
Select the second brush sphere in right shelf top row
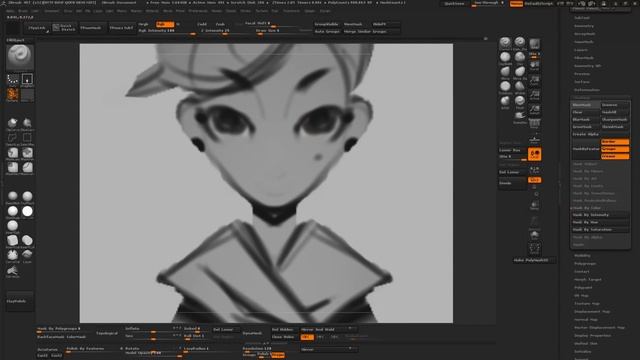[520, 42]
